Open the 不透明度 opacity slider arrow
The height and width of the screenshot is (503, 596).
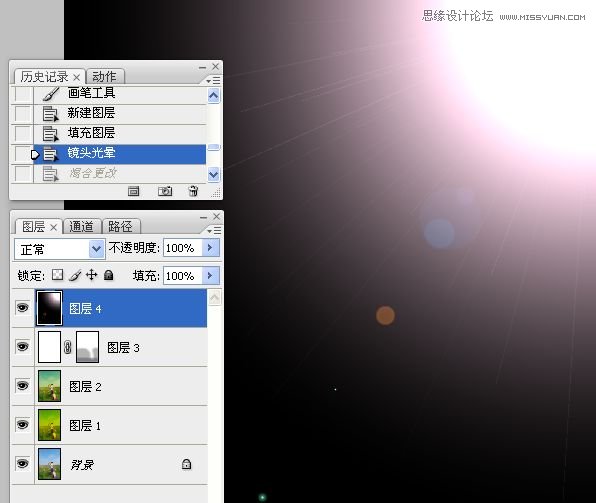(x=210, y=248)
